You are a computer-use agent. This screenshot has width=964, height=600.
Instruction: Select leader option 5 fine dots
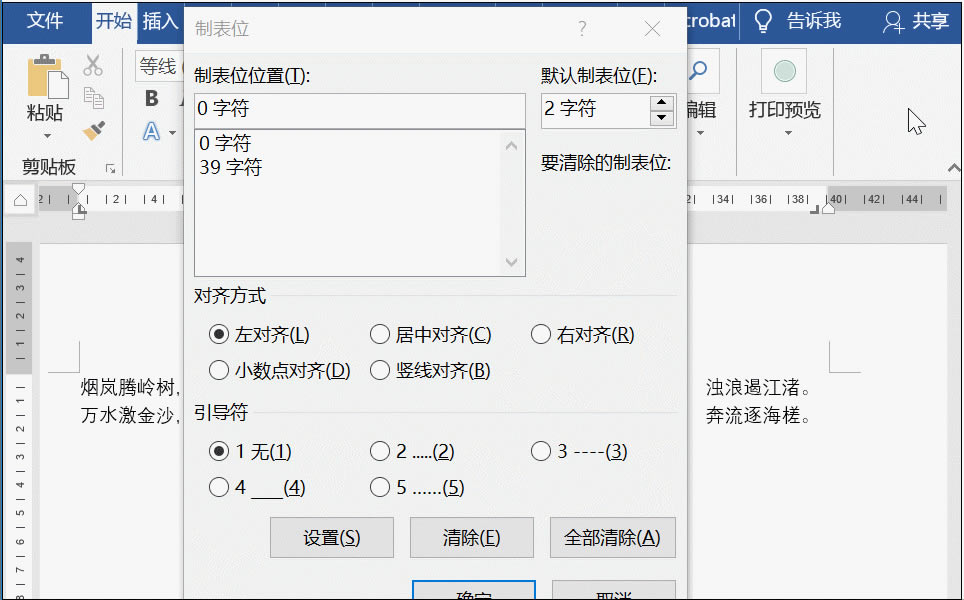380,488
